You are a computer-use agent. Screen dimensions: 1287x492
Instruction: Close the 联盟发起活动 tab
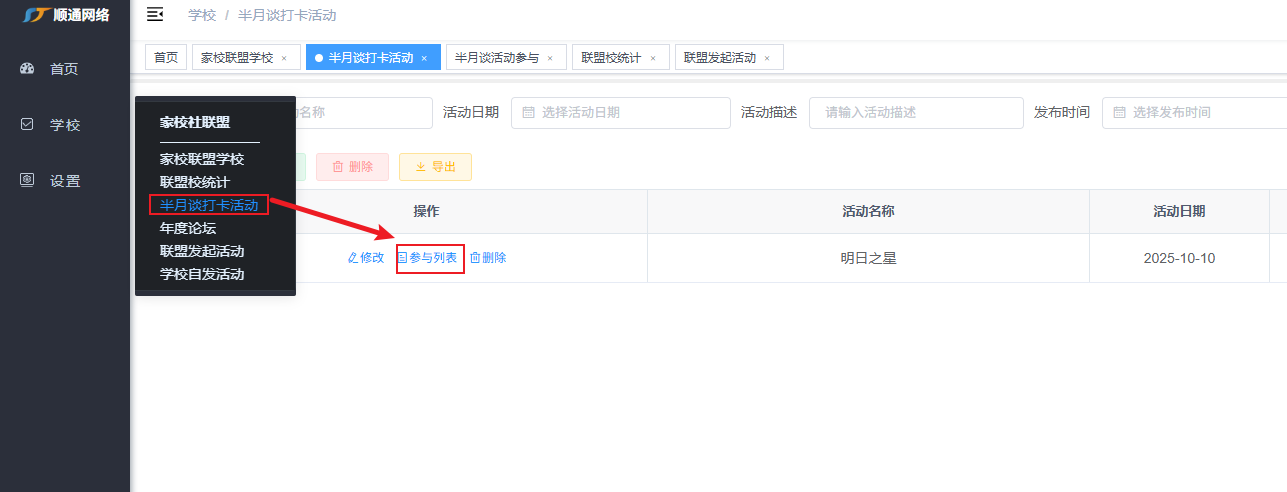click(767, 59)
